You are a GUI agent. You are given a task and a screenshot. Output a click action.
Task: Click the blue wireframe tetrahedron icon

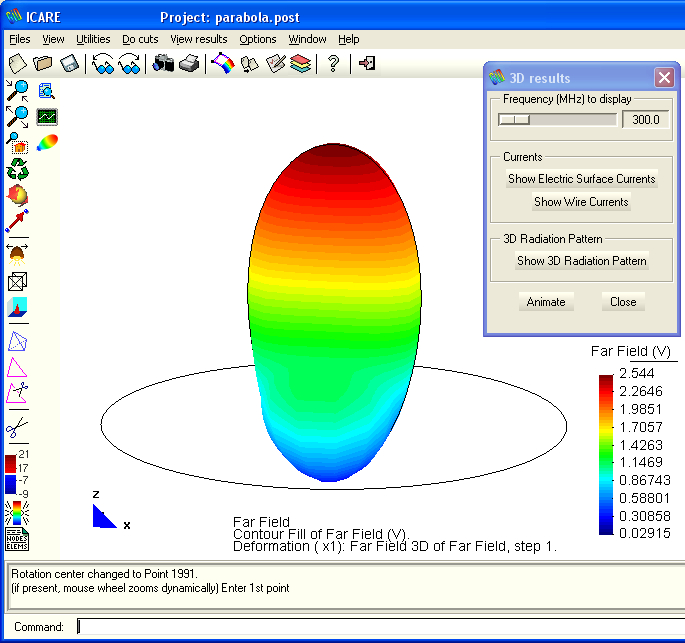[17, 341]
